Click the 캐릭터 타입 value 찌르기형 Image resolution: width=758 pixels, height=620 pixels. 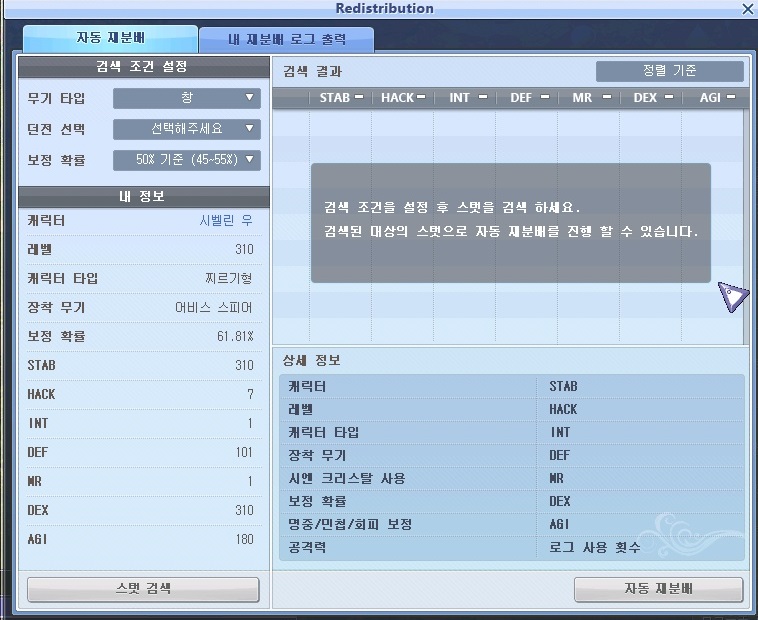229,278
